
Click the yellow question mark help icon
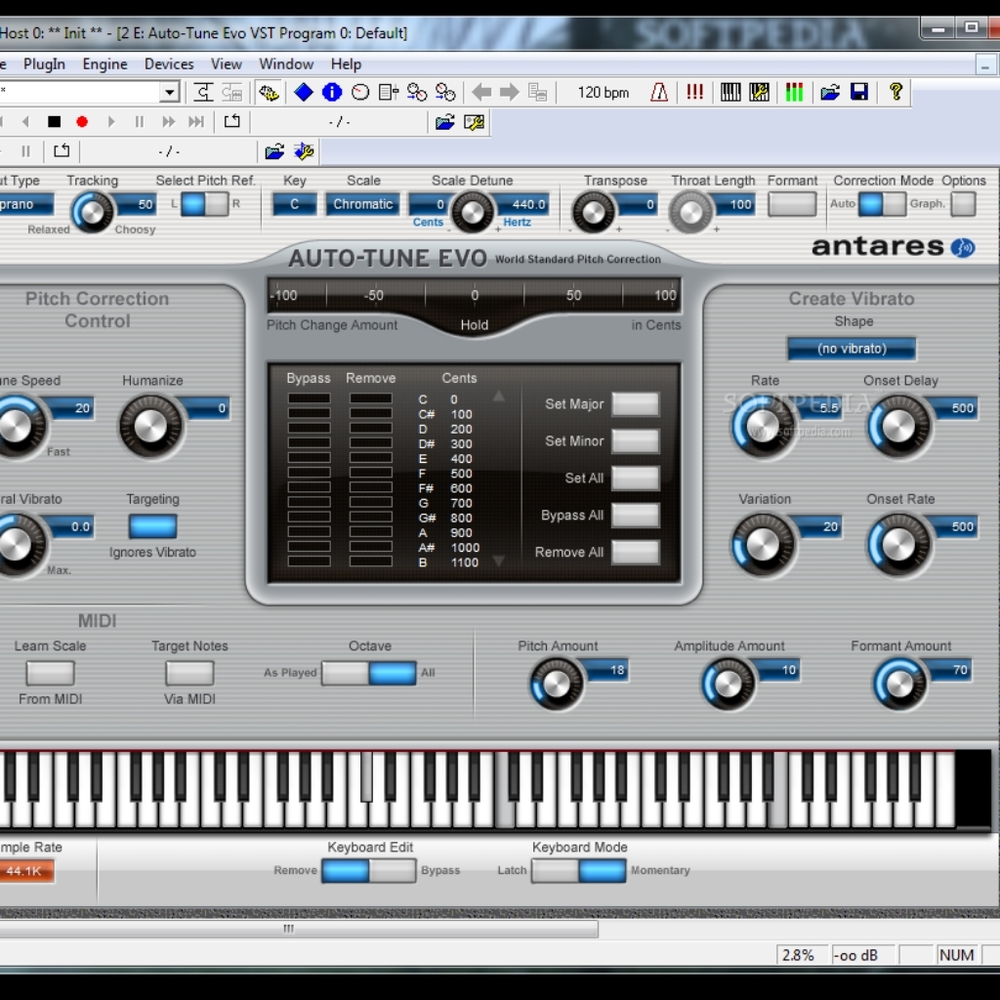coord(895,92)
